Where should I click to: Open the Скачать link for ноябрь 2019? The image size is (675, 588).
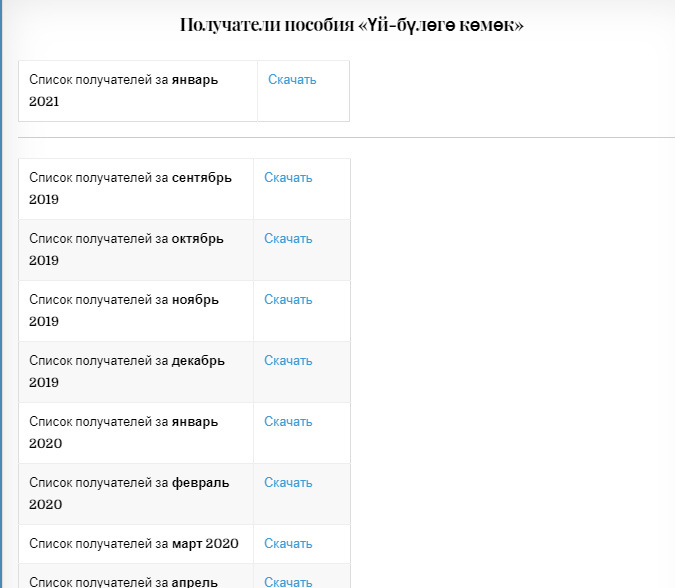pyautogui.click(x=288, y=300)
